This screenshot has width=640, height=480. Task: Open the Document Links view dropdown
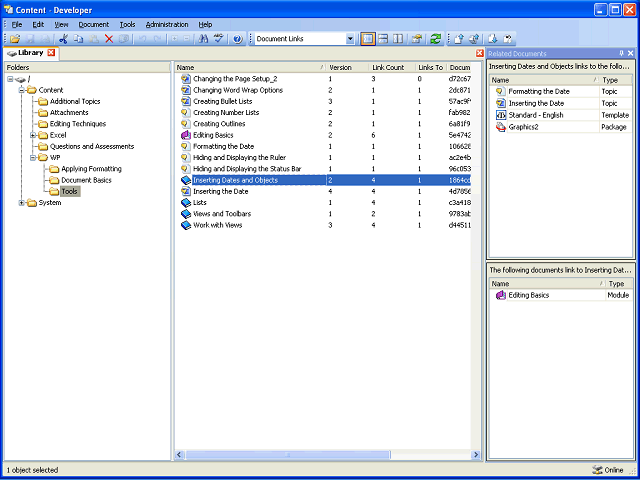pyautogui.click(x=350, y=39)
